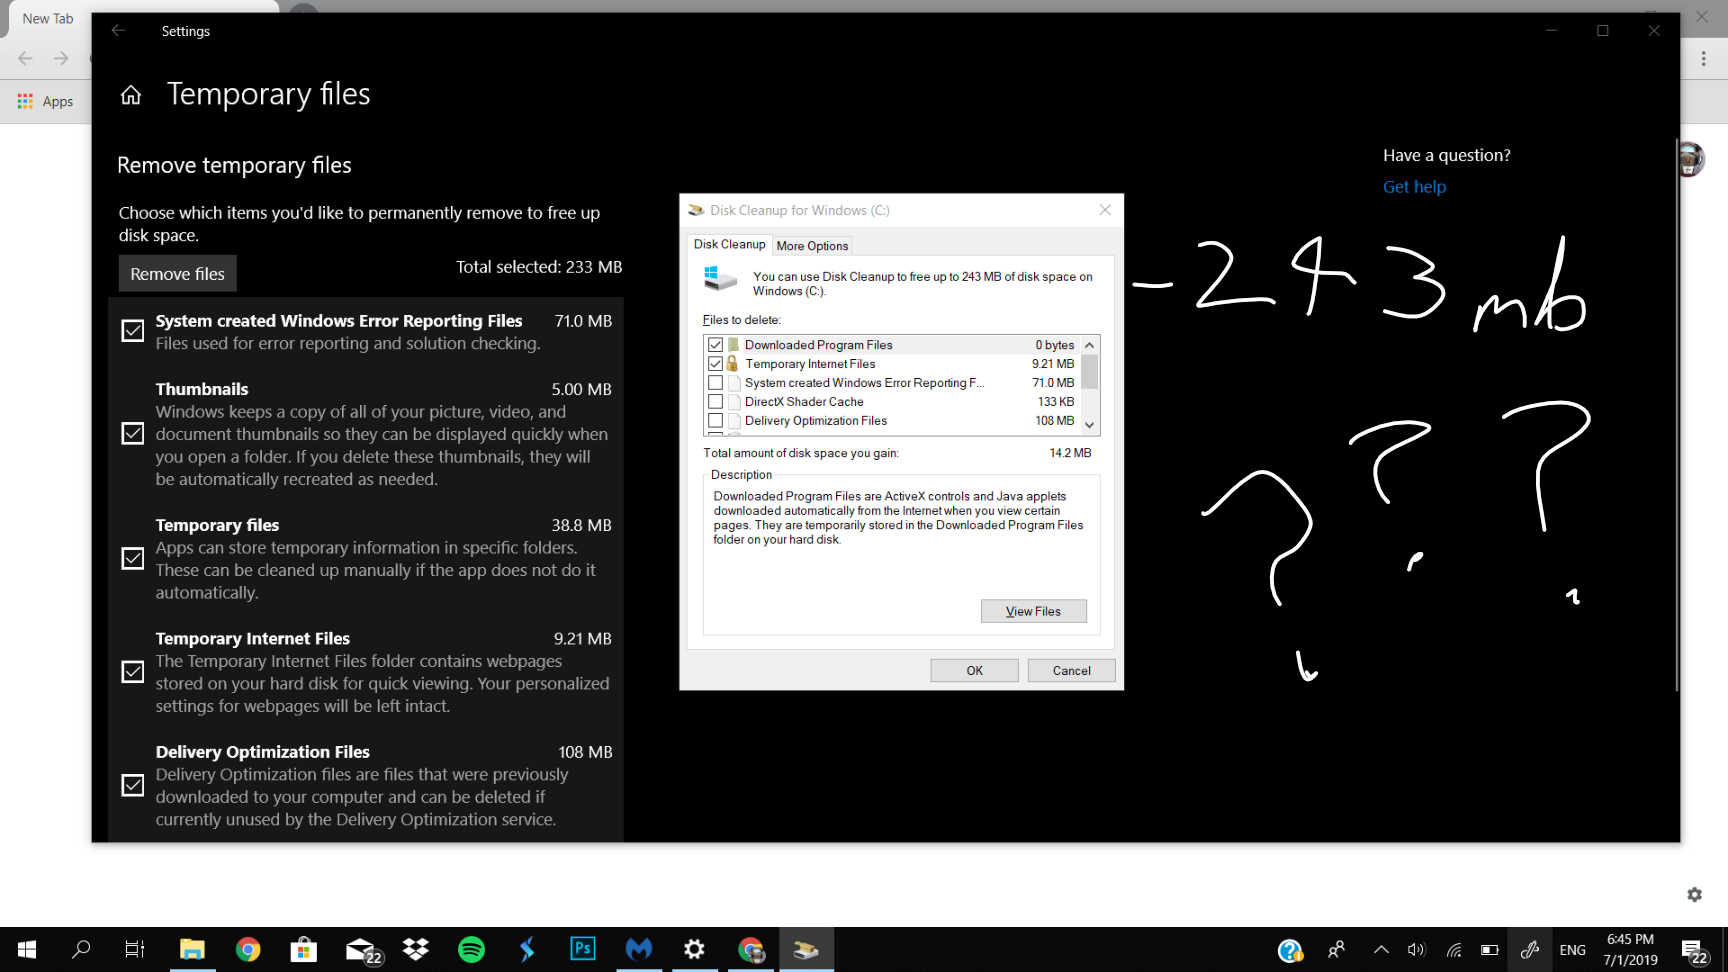Screen dimensions: 1728x972
Task: Open the volume control in the tray
Action: [x=1416, y=950]
